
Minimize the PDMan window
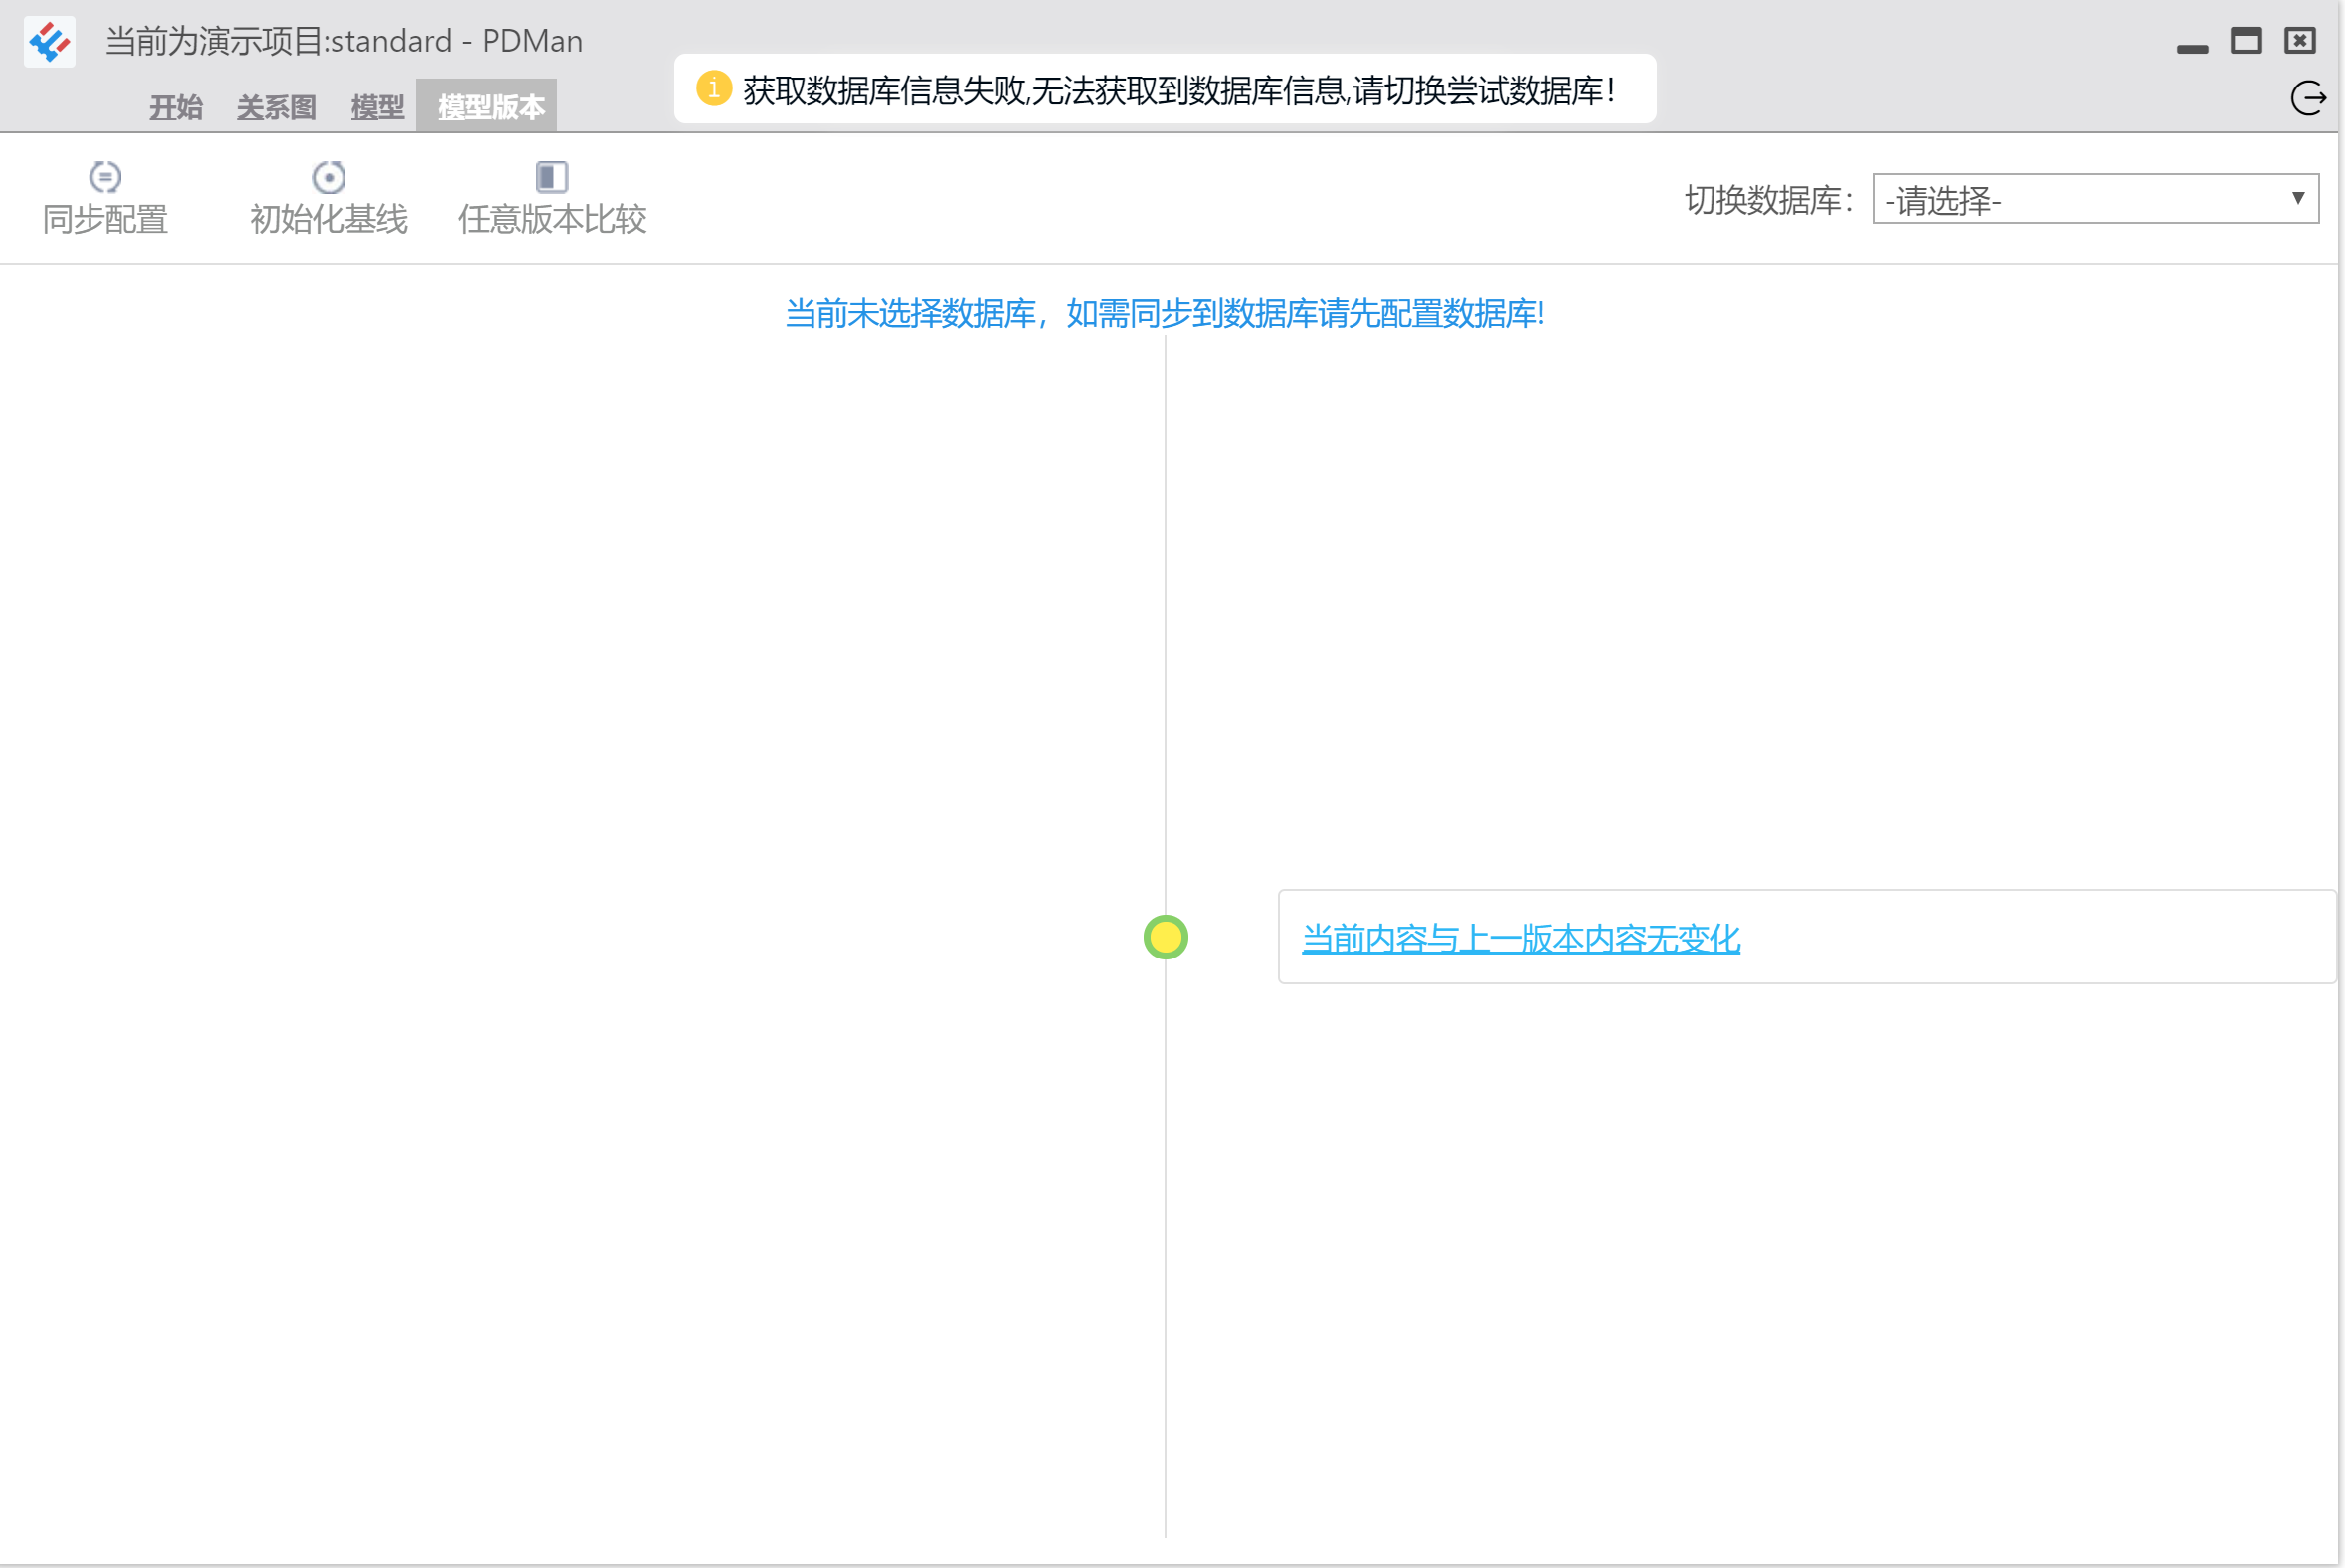[x=2192, y=48]
